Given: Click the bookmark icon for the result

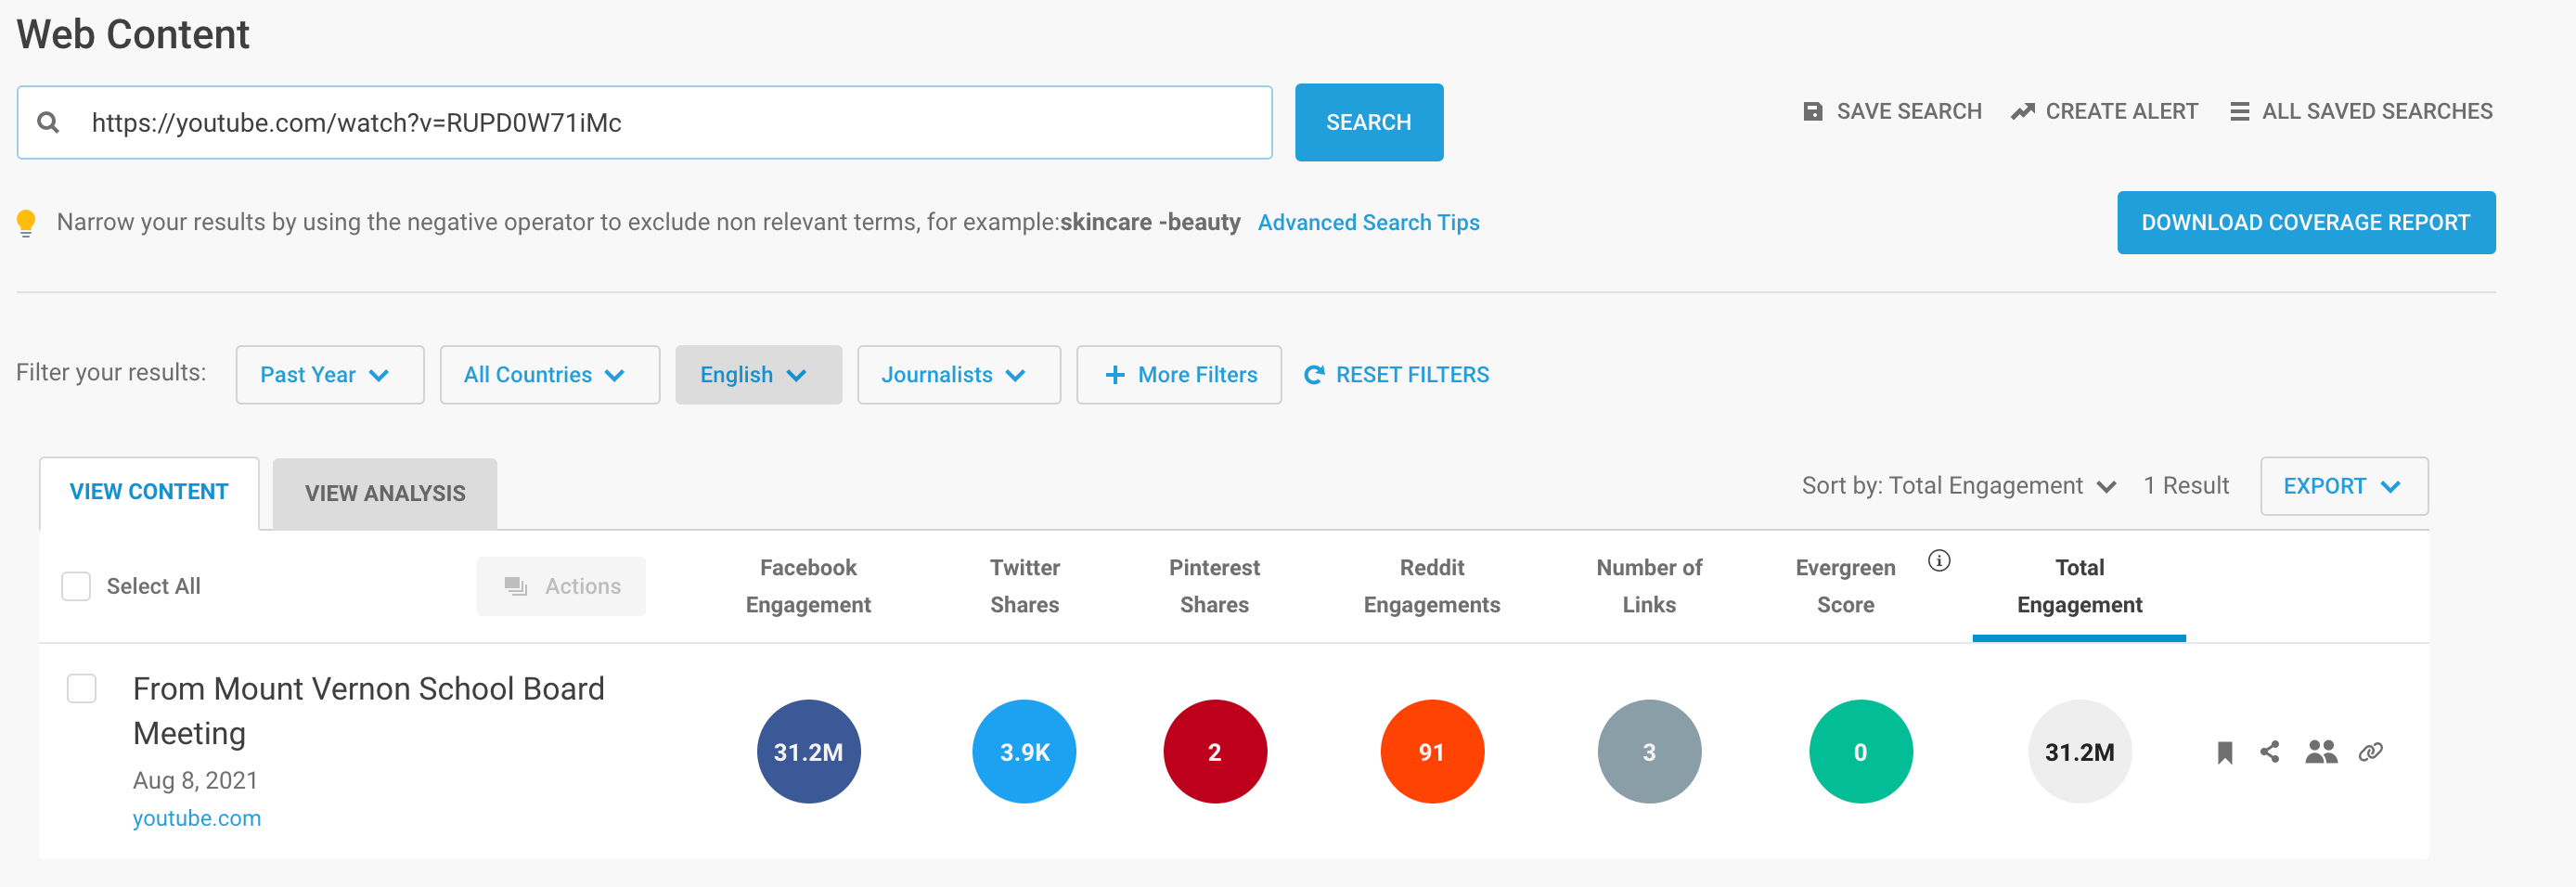Looking at the screenshot, I should pyautogui.click(x=2224, y=752).
